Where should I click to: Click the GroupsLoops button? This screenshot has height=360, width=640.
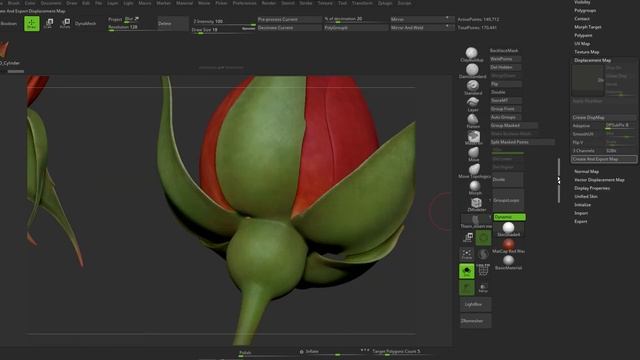pyautogui.click(x=508, y=200)
